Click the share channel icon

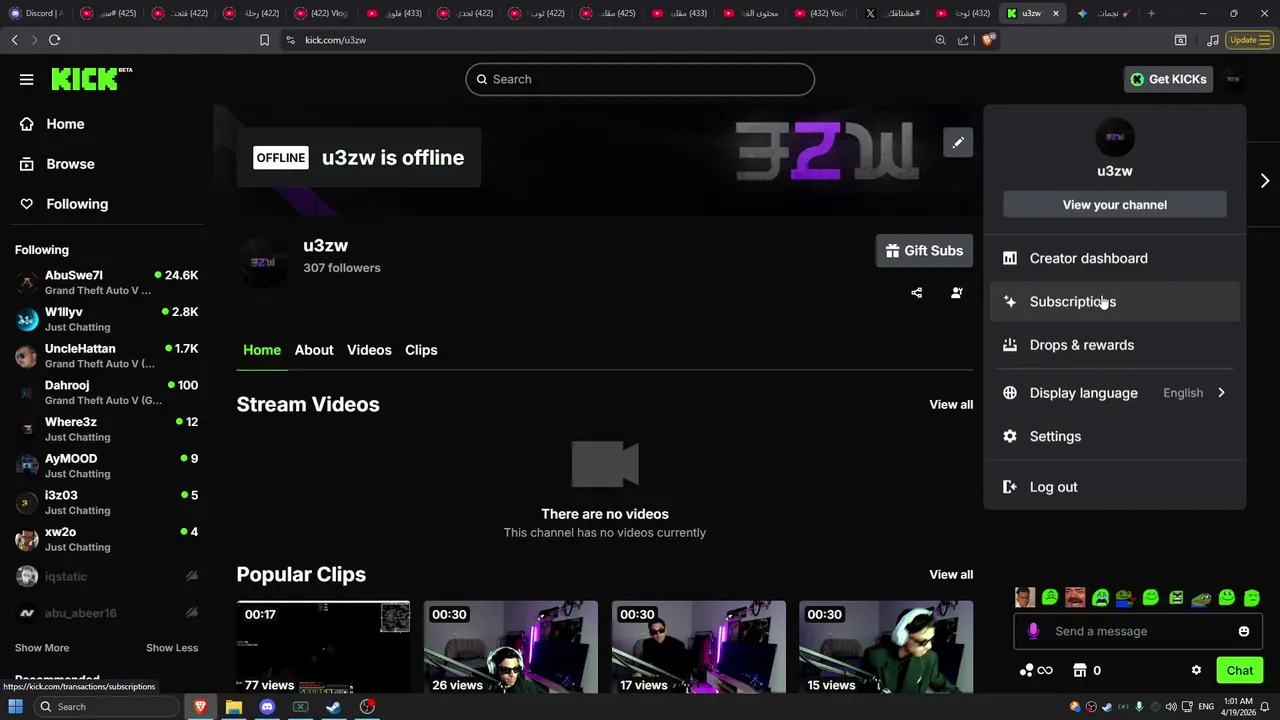pos(916,293)
